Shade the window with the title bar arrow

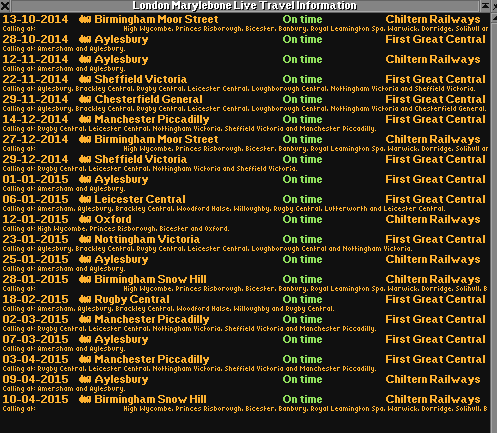(485, 6)
